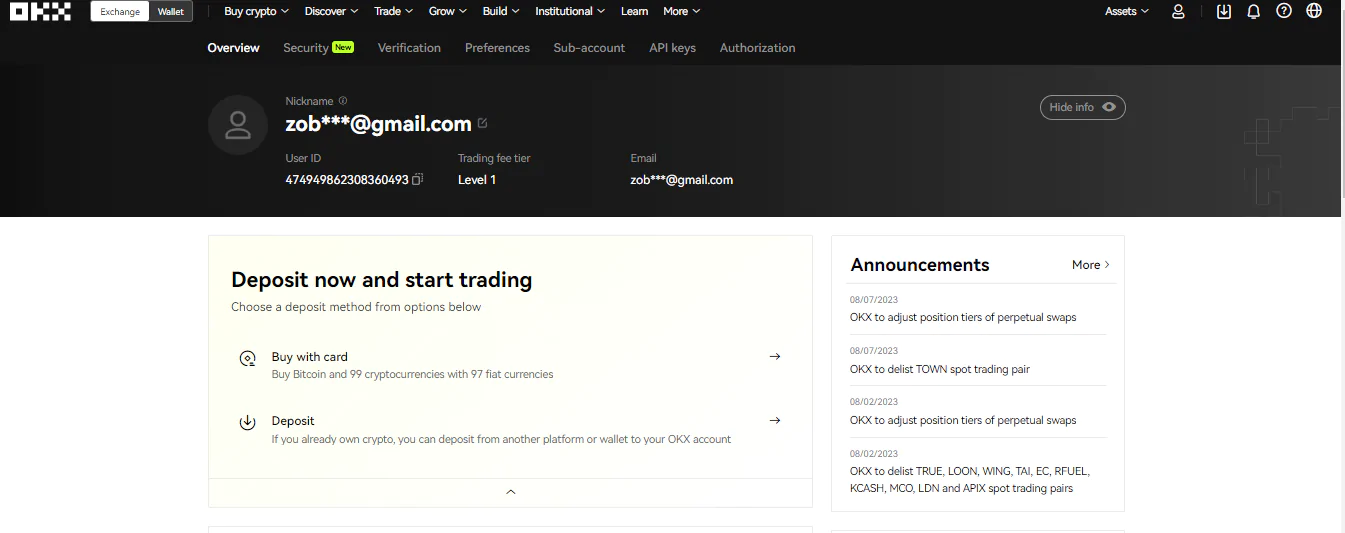
Task: Open the Authorization tab
Action: (757, 47)
